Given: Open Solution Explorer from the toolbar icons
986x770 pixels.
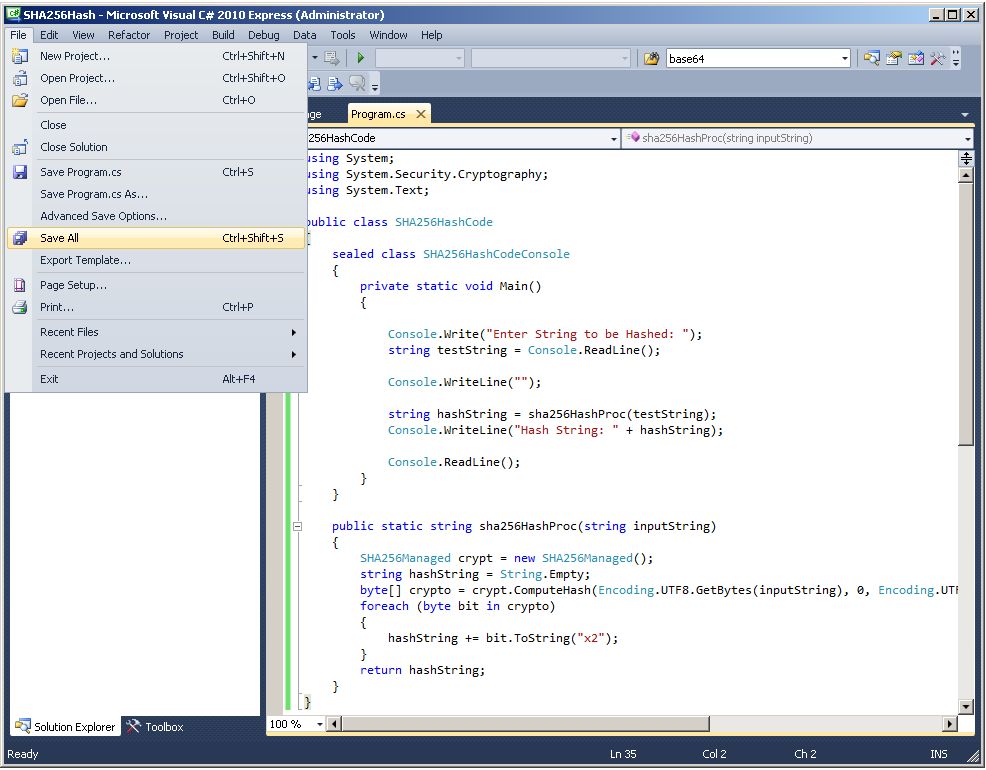Looking at the screenshot, I should pyautogui.click(x=872, y=59).
